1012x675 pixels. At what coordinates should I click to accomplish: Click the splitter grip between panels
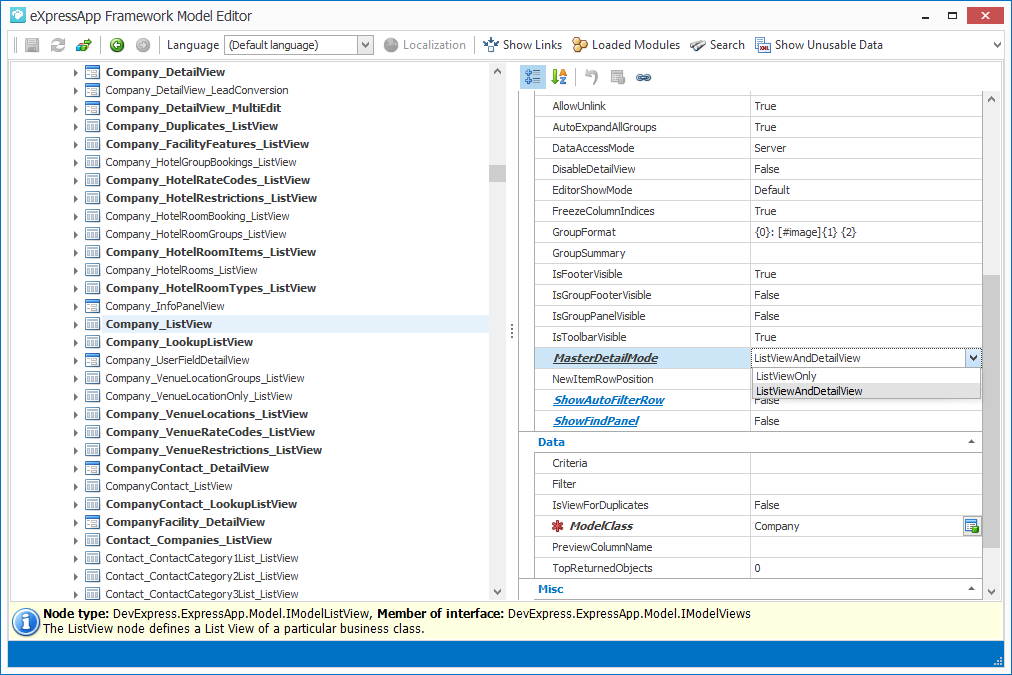click(x=512, y=330)
